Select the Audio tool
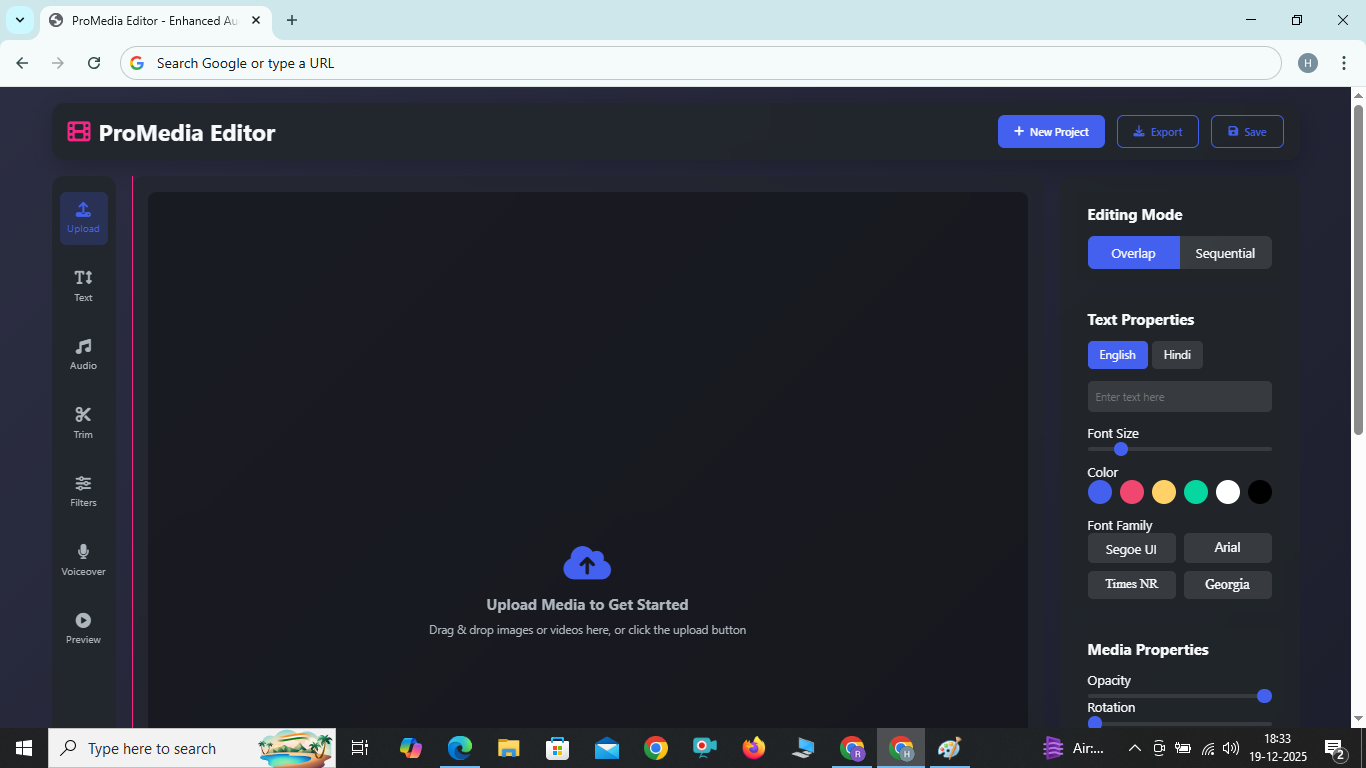1366x768 pixels. pos(83,354)
